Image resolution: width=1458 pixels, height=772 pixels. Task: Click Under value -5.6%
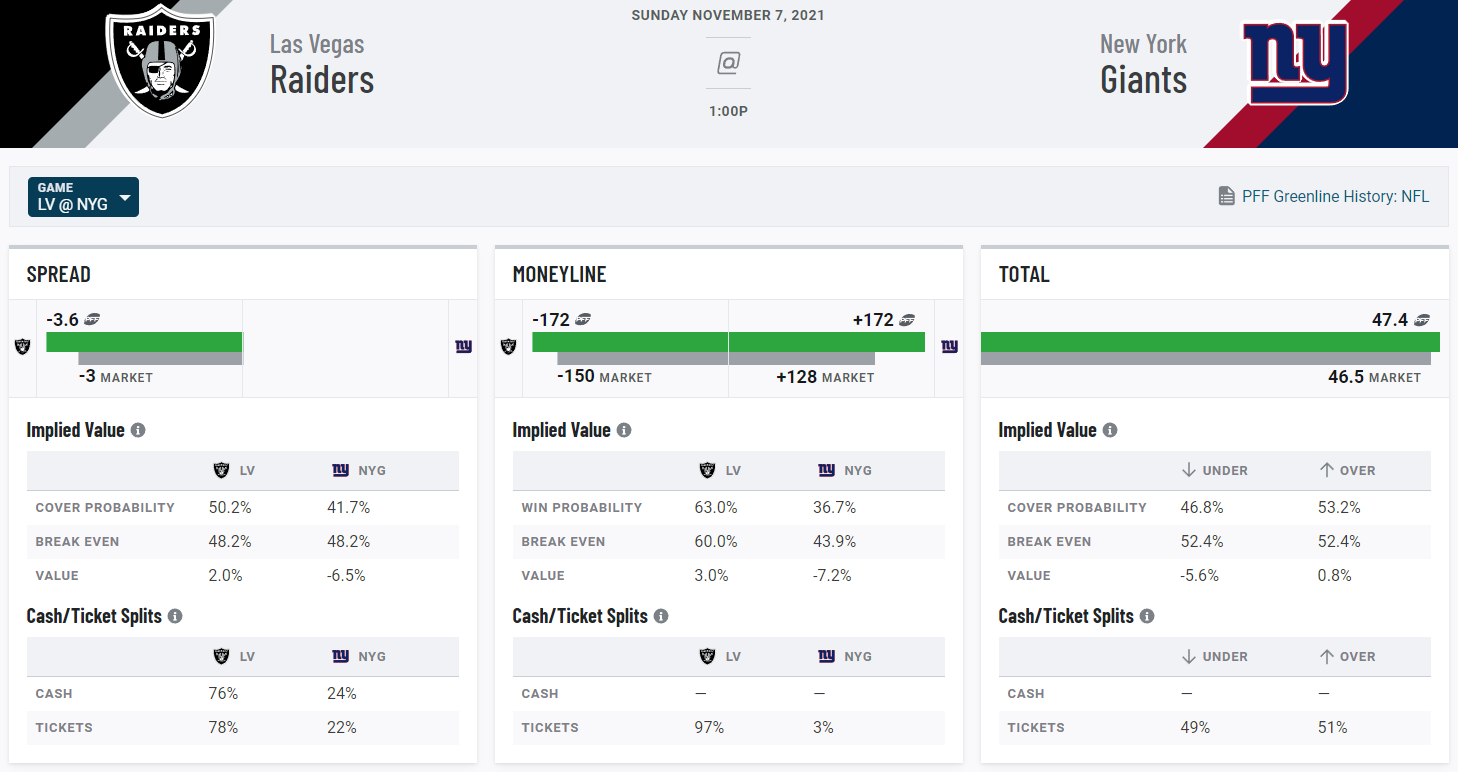click(1200, 575)
